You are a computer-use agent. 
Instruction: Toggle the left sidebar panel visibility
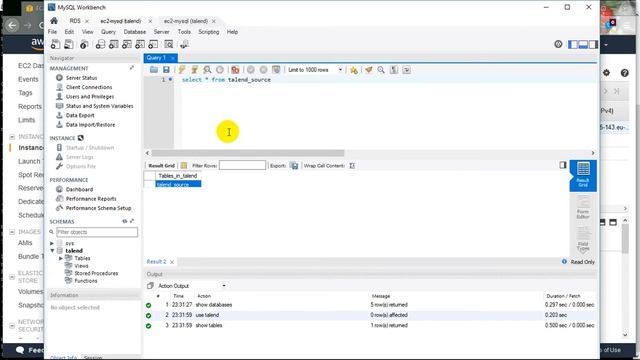573,44
